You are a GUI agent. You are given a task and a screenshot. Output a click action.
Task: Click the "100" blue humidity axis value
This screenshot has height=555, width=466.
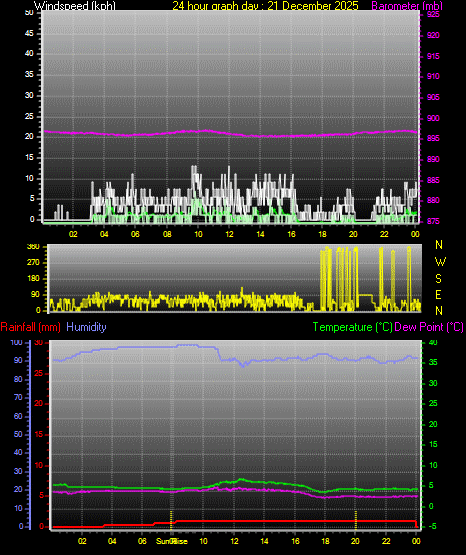(x=17, y=343)
